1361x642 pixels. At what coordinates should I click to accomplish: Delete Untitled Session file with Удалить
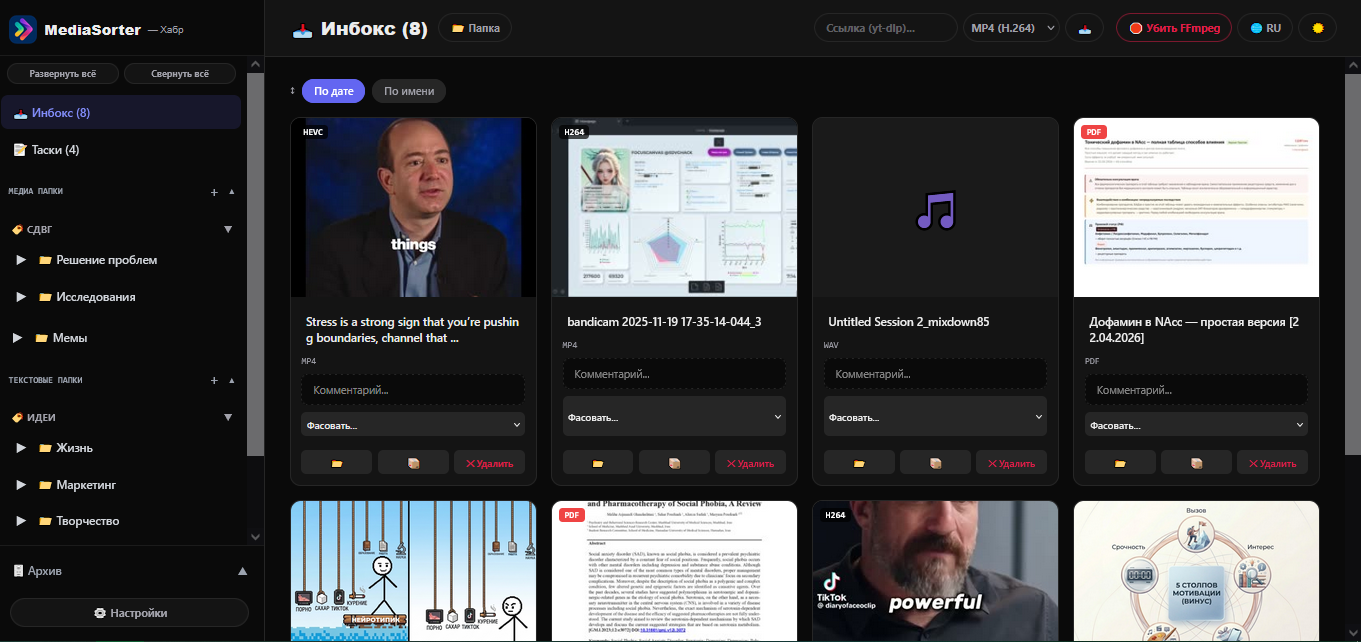click(1011, 463)
